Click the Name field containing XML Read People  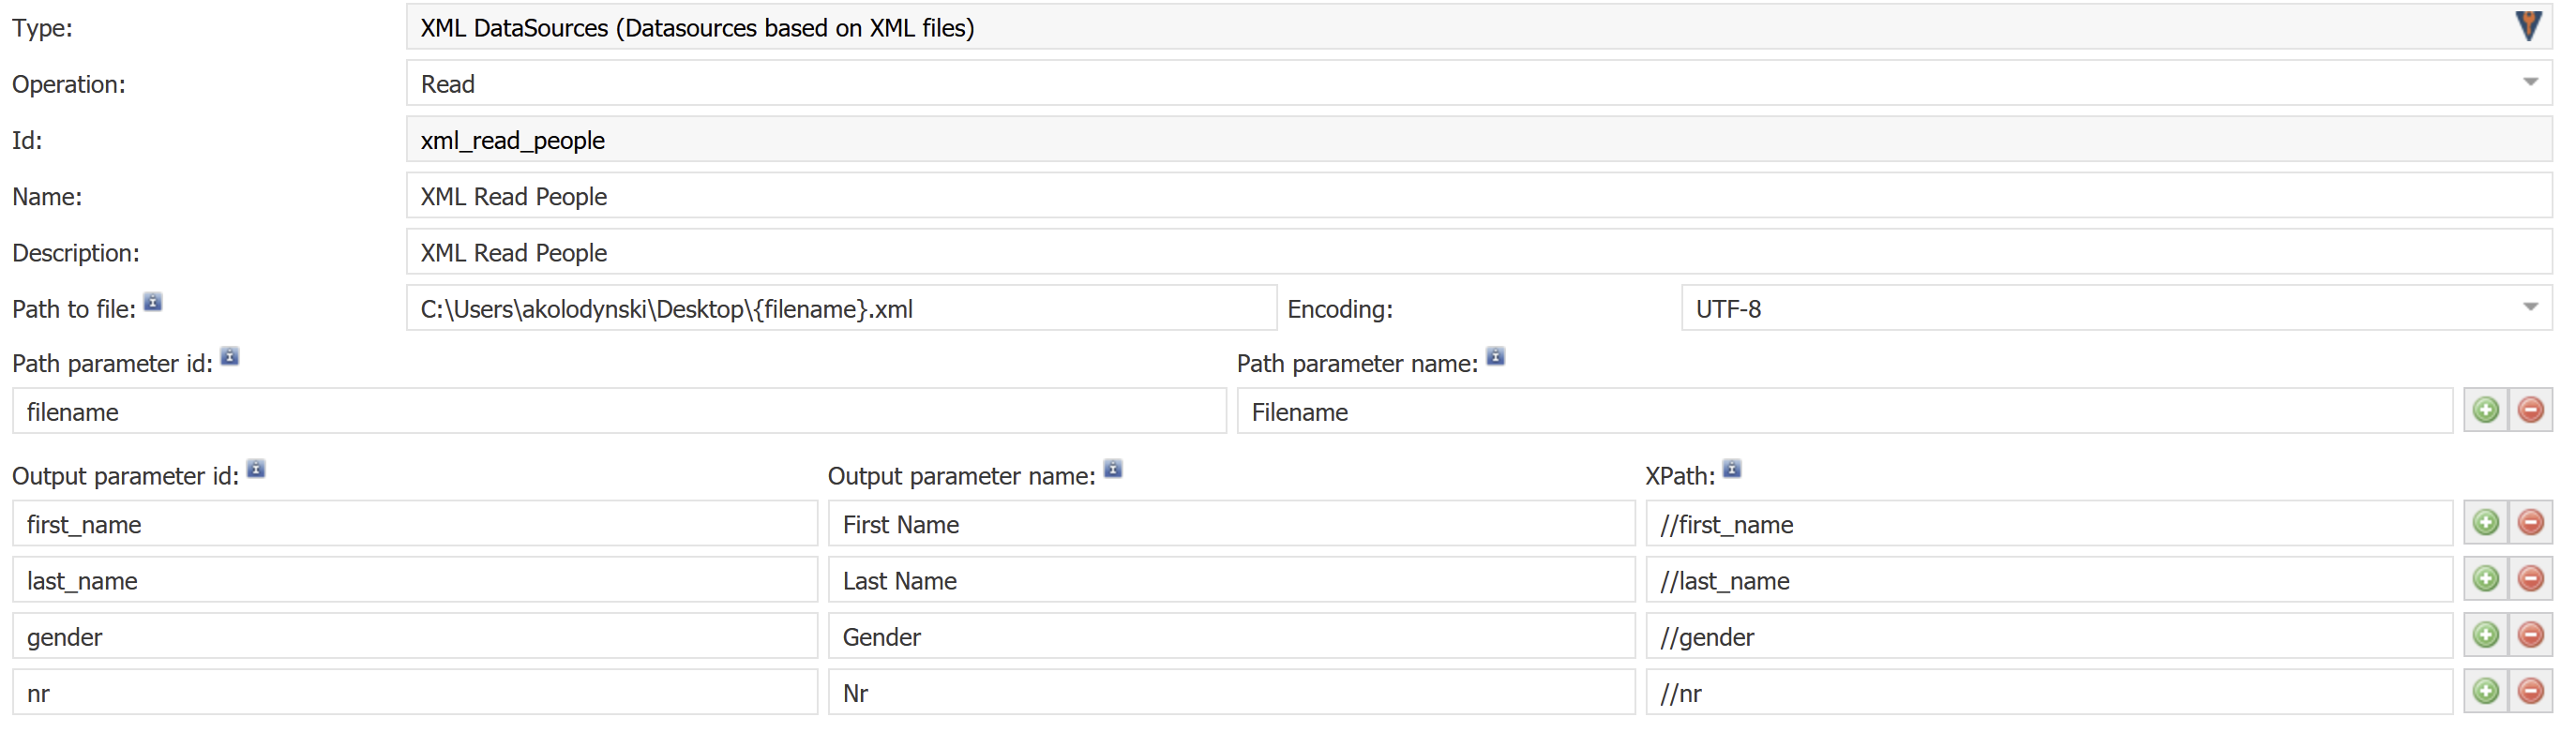[x=1479, y=196]
